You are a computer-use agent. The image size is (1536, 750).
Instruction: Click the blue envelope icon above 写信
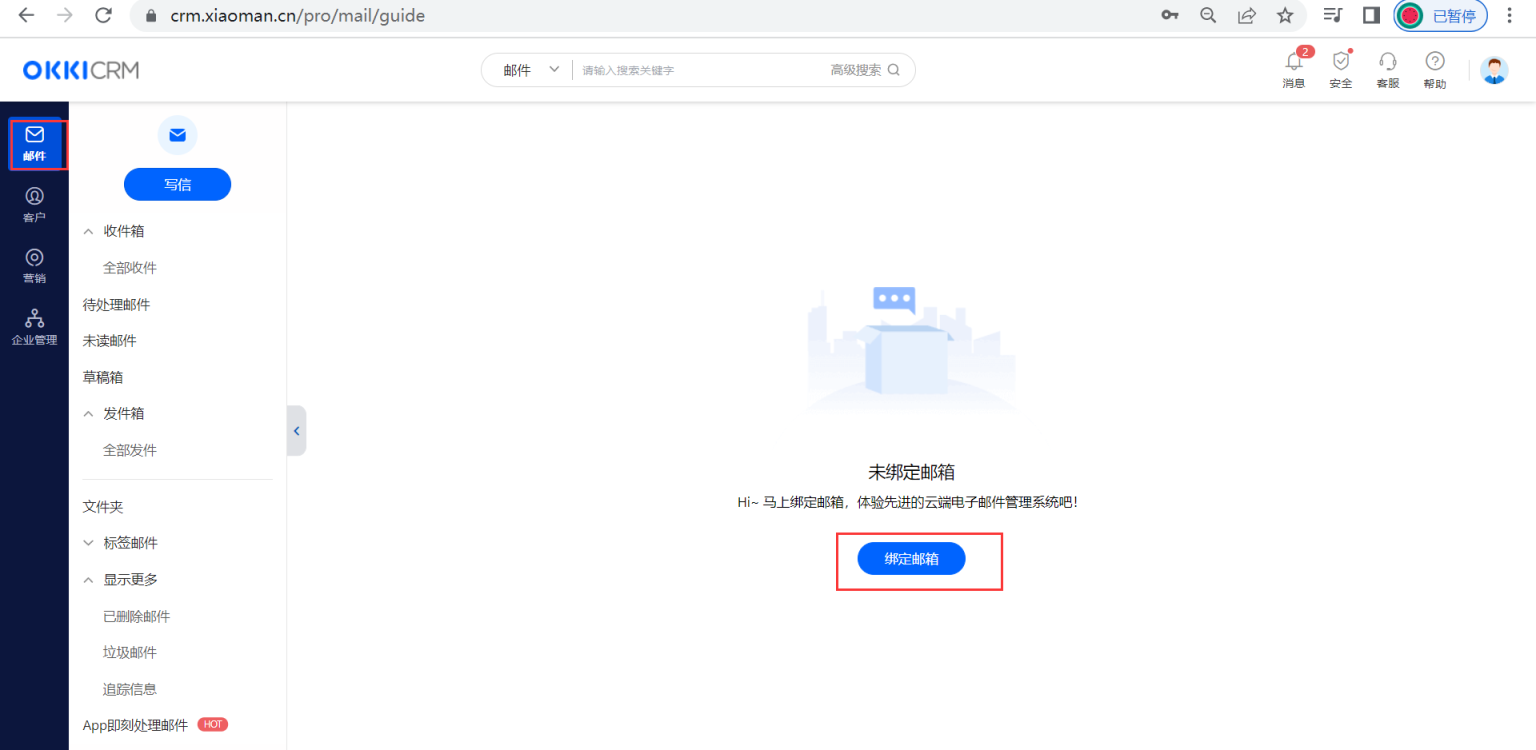pyautogui.click(x=177, y=135)
